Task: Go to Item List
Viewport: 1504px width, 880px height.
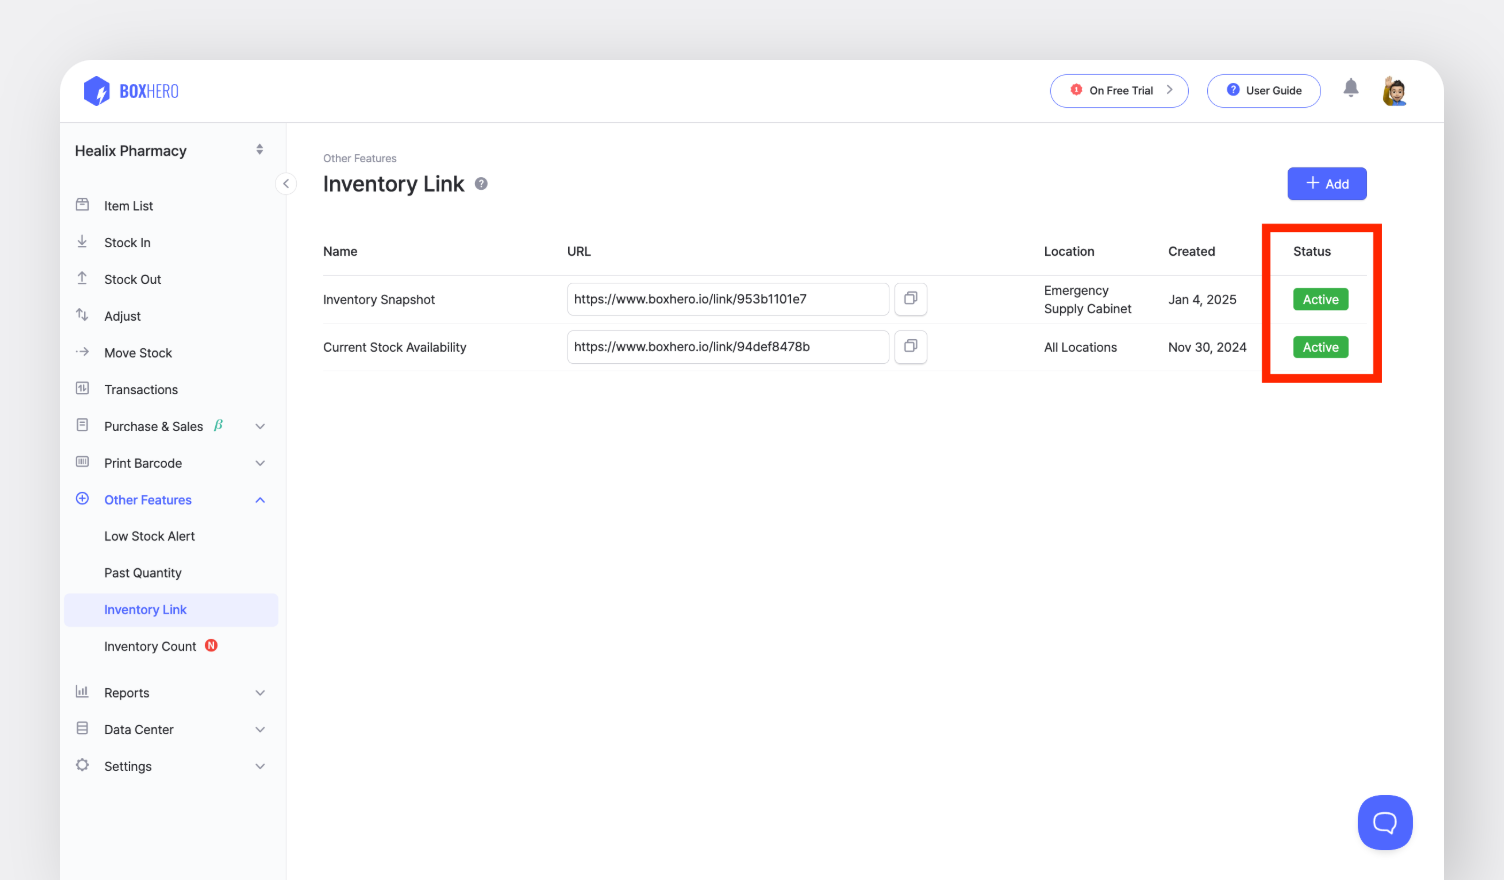Action: [x=129, y=206]
